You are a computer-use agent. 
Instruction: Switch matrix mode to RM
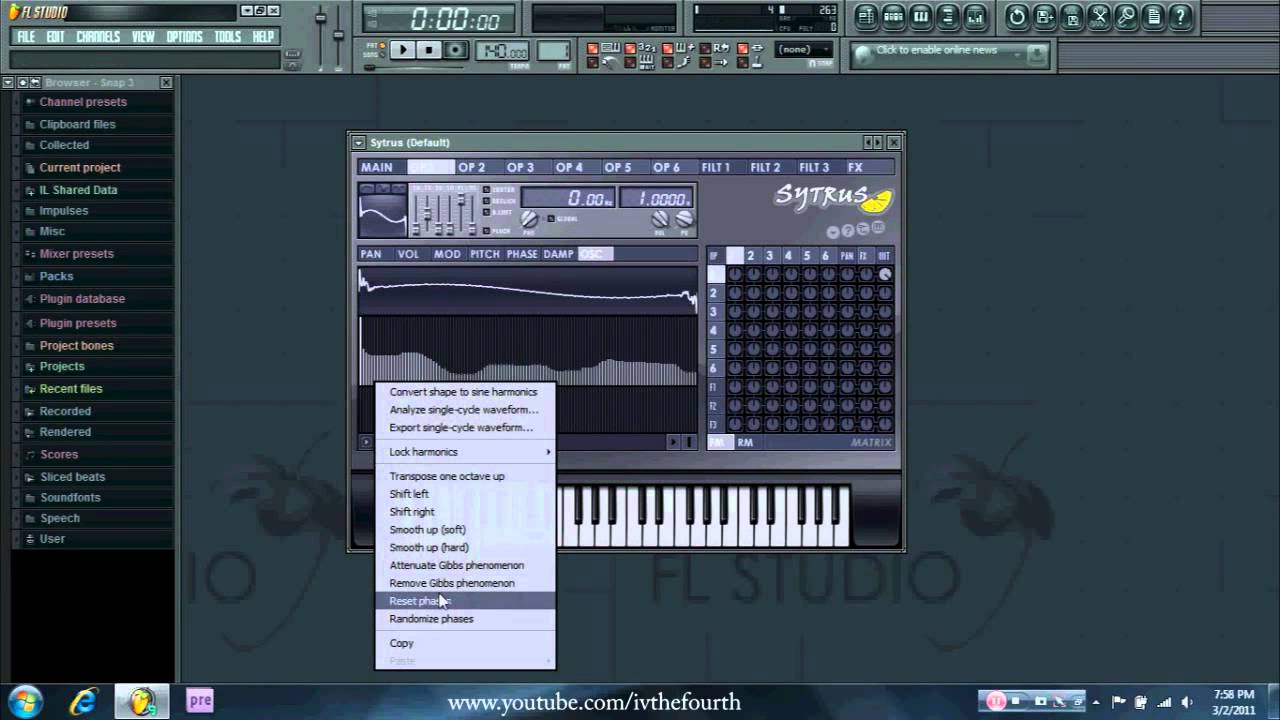coord(745,442)
